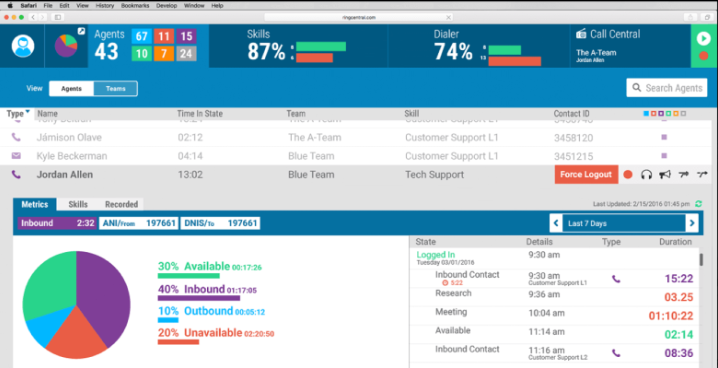Click the envelope icon in Kyle Beckerman row
Image resolution: width=718 pixels, height=368 pixels.
pyautogui.click(x=16, y=156)
